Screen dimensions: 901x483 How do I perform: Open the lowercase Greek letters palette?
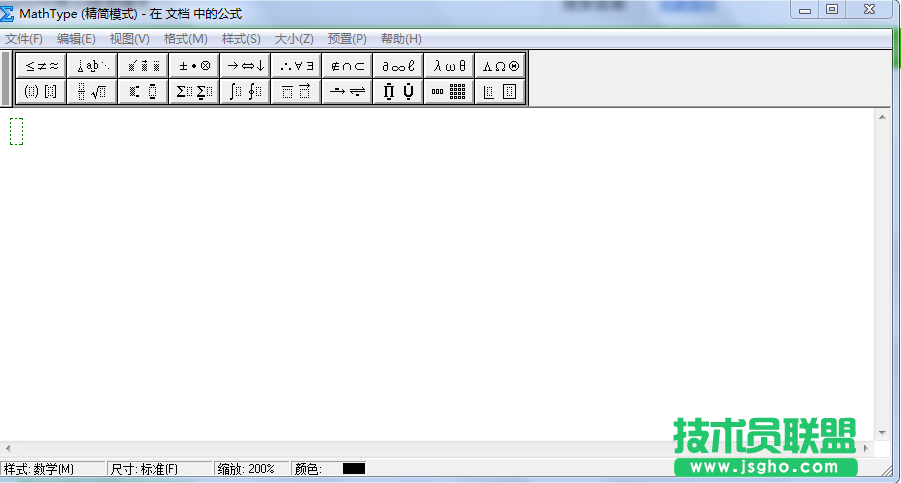click(449, 66)
